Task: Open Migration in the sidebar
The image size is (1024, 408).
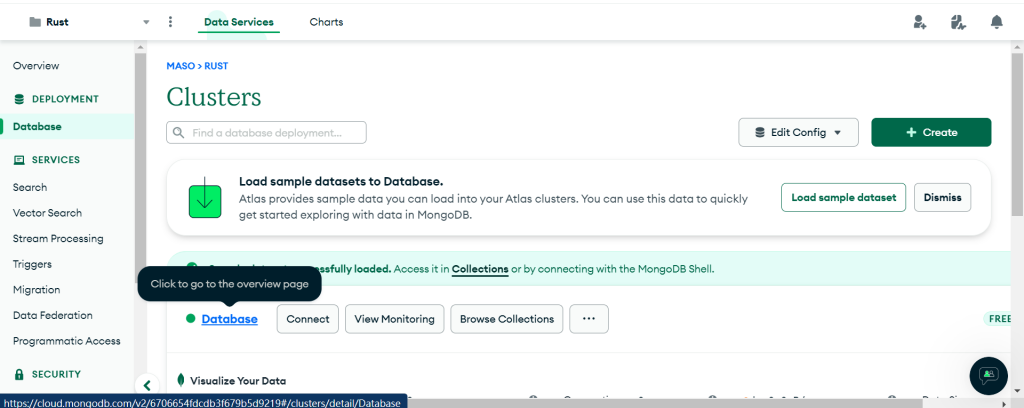Action: pyautogui.click(x=37, y=290)
